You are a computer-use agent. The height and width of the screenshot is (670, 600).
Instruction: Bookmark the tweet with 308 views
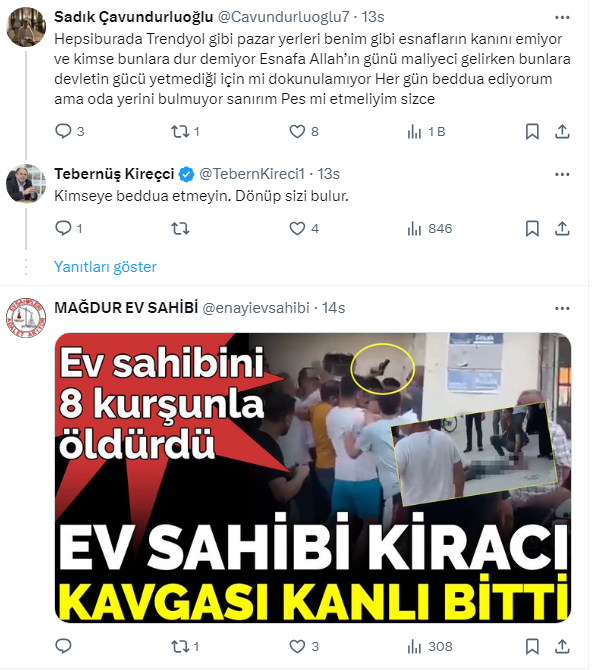point(532,646)
